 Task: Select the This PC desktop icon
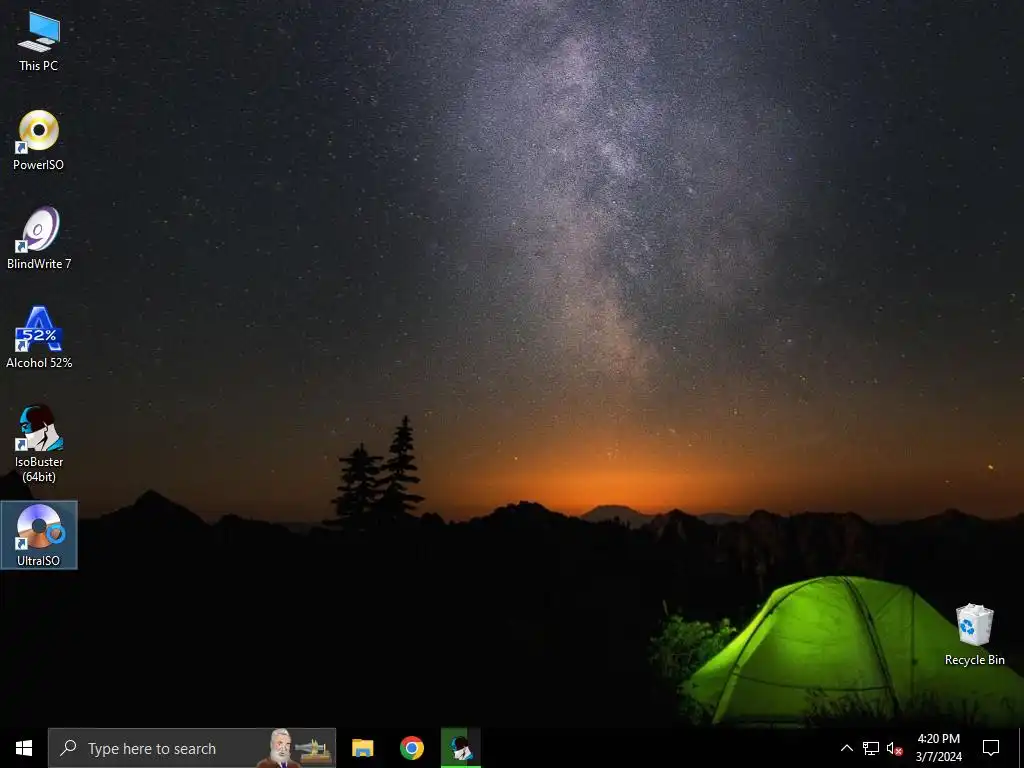(x=39, y=42)
